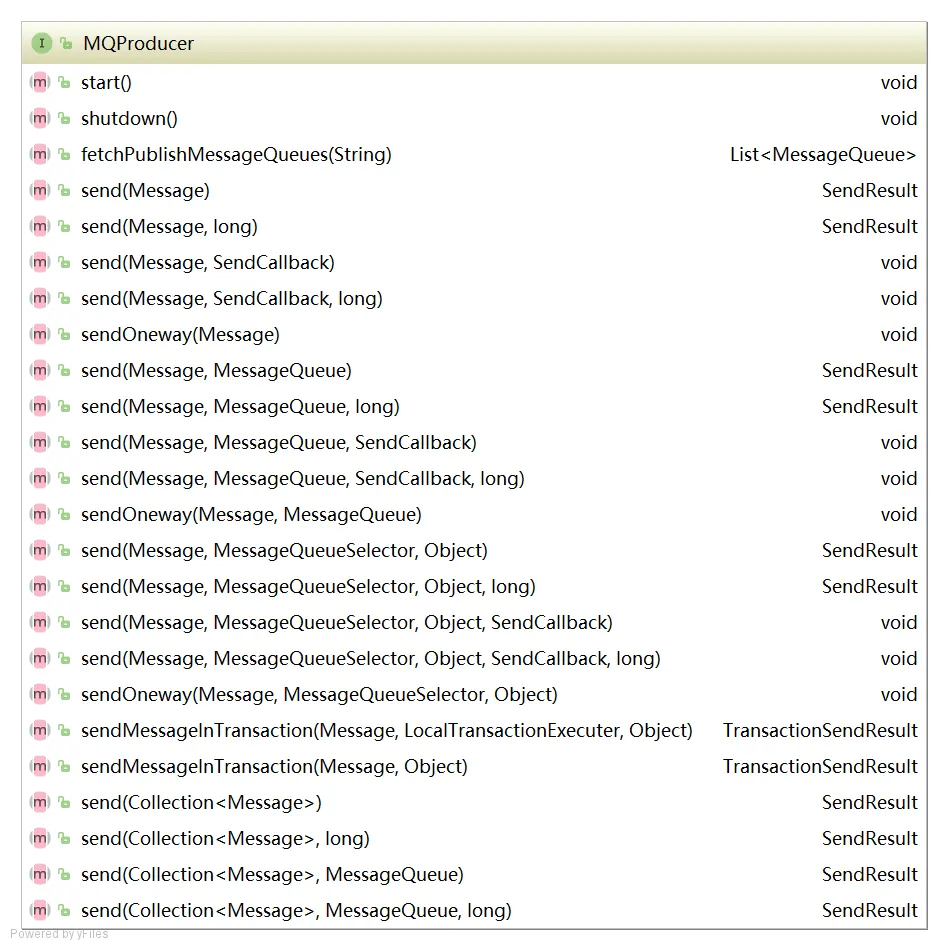Screen dimensions: 948x950
Task: Select send(Collection<Message>, long) method text
Action: [225, 838]
